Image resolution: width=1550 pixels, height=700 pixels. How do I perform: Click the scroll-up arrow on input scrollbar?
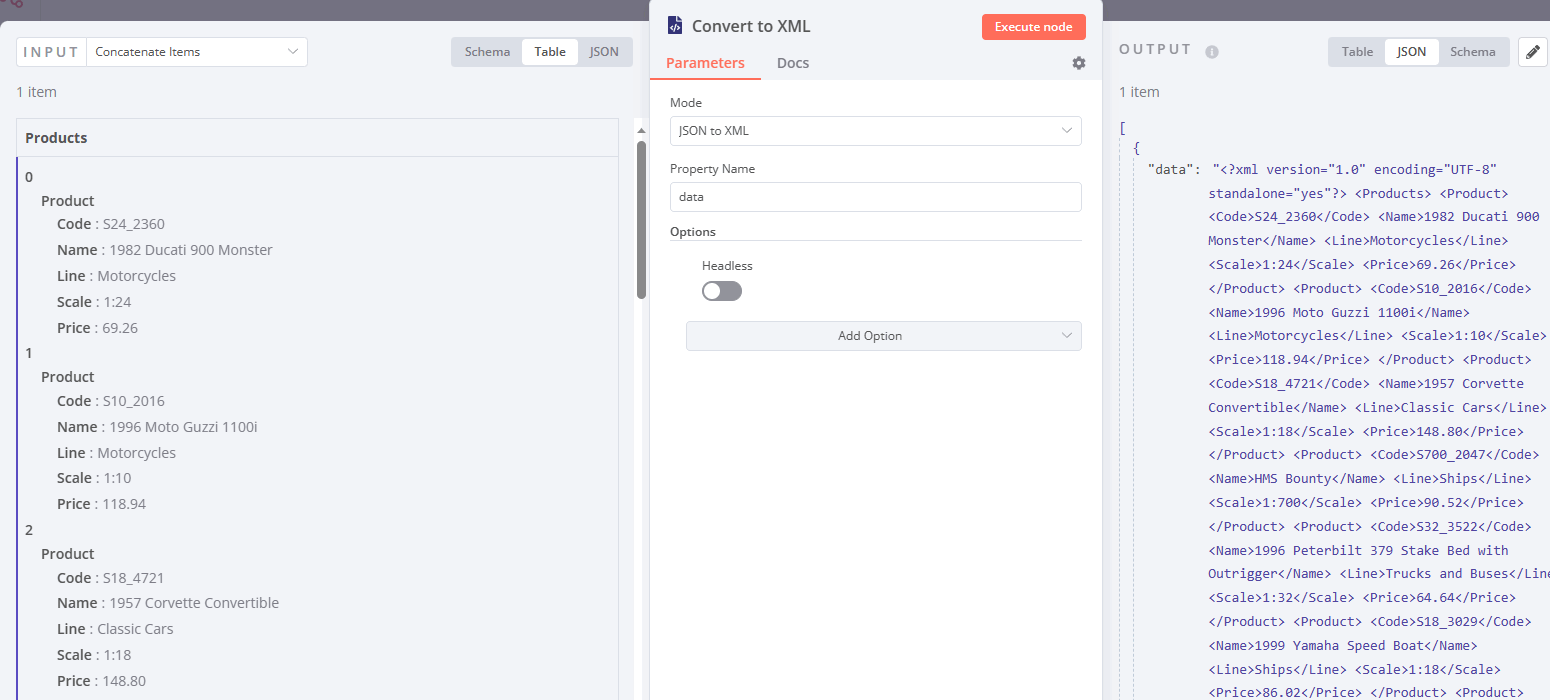640,128
